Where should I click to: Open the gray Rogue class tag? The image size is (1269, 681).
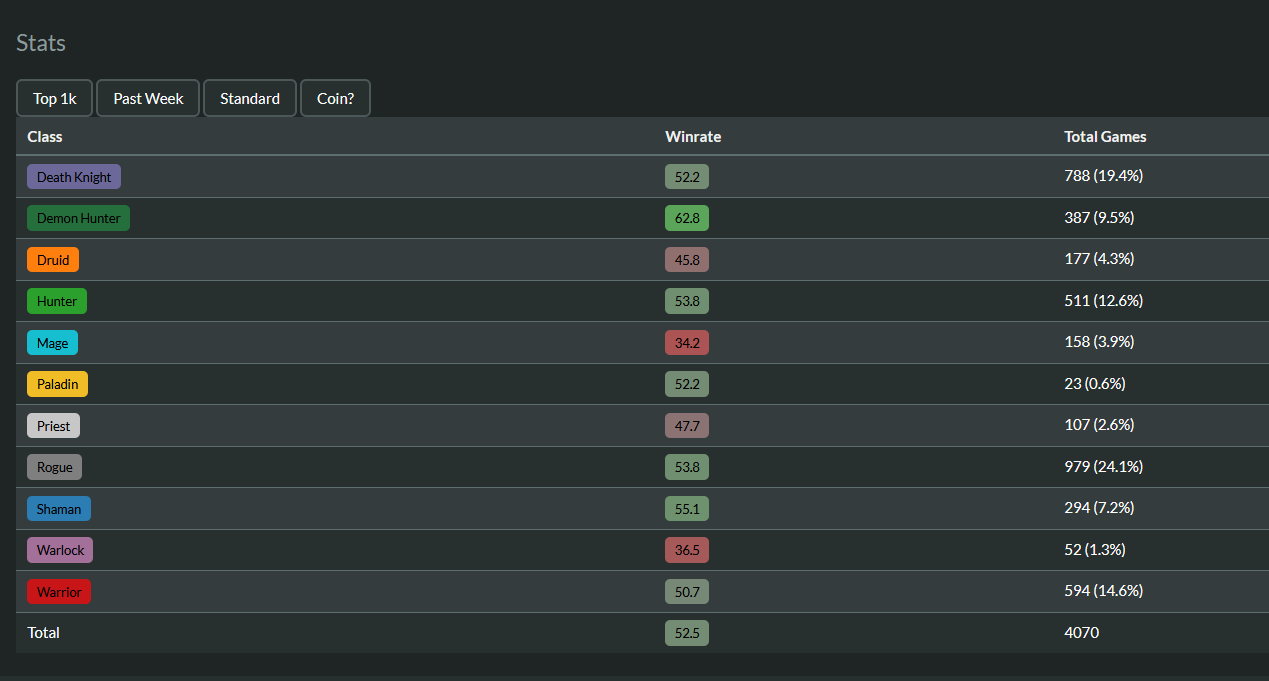(54, 467)
